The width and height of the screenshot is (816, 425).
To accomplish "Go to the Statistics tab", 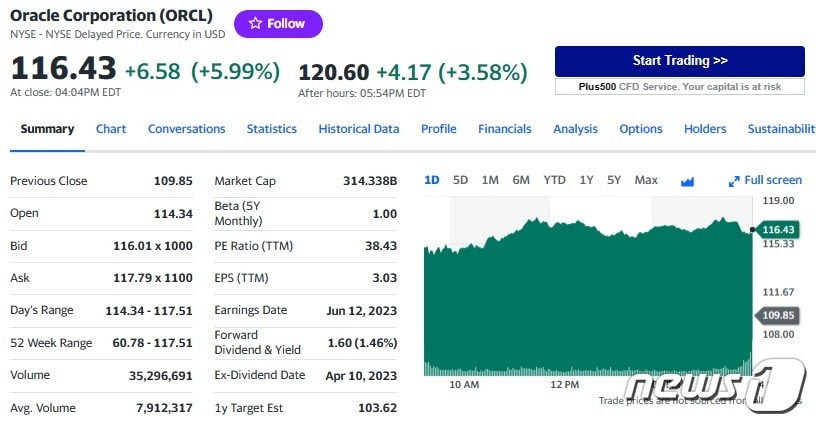I will click(272, 129).
